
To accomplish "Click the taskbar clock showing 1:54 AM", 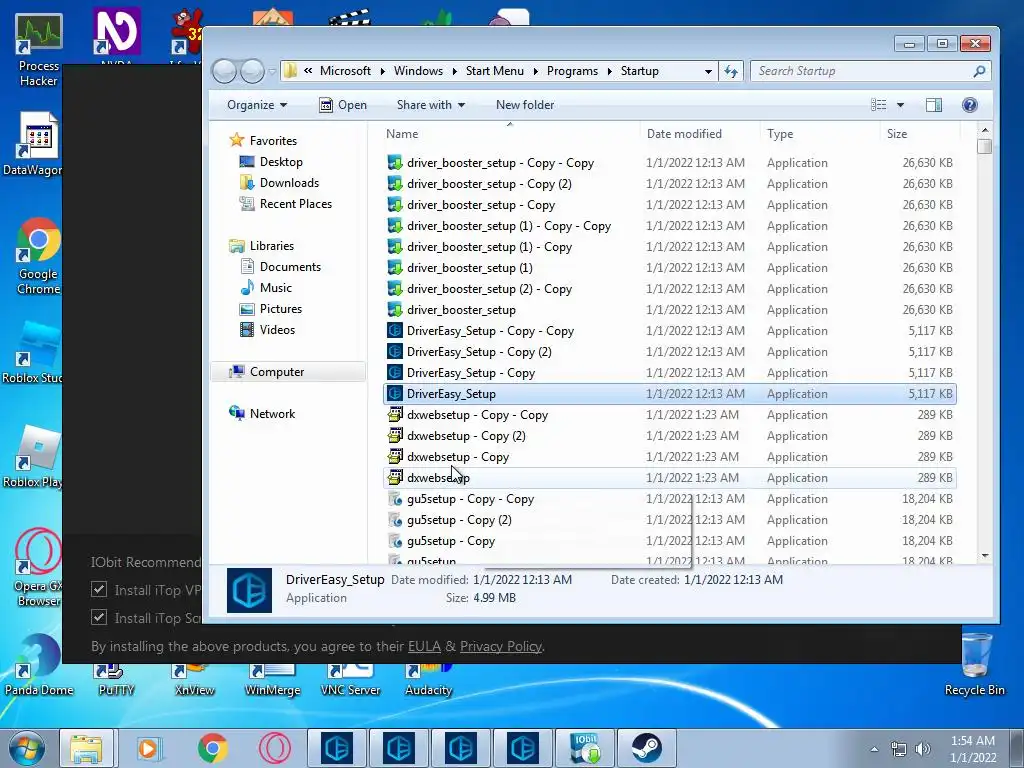I will tap(973, 749).
